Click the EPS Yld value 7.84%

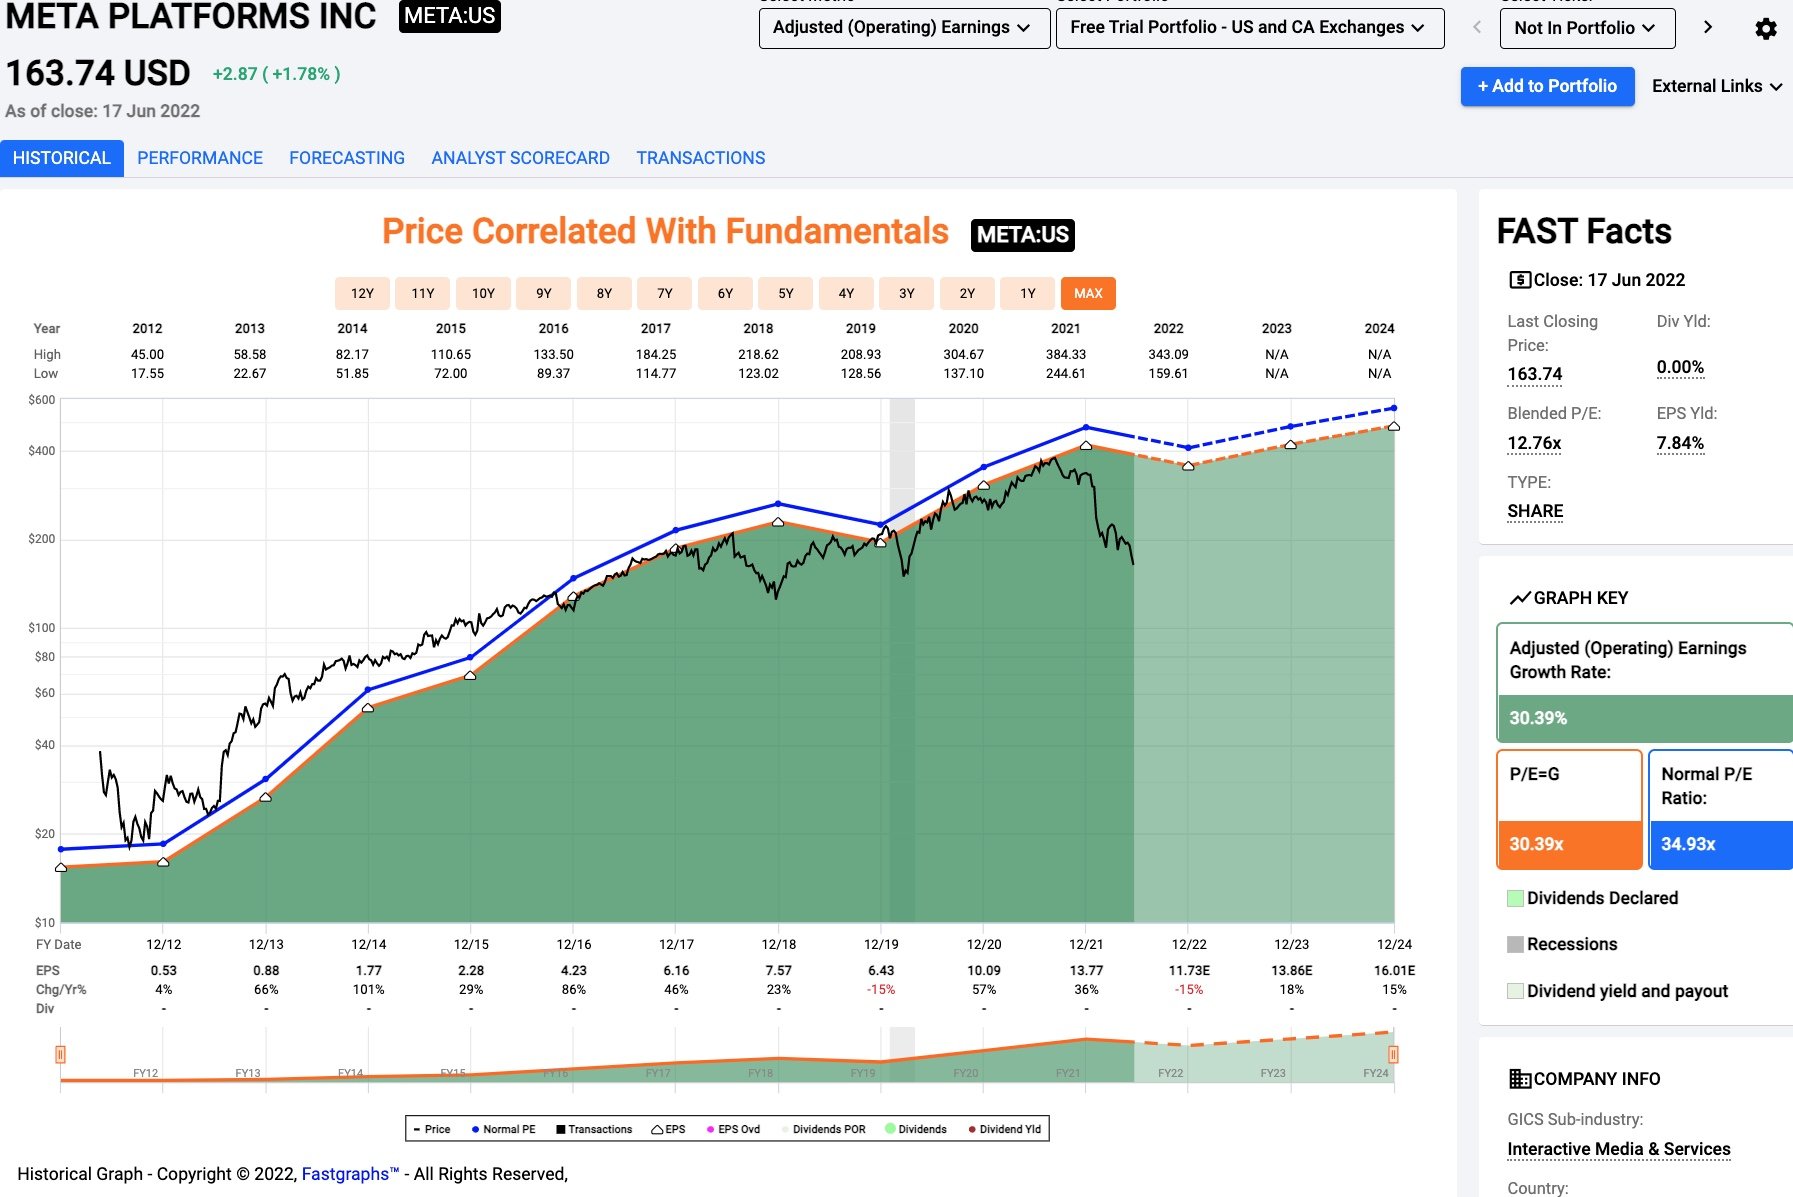pyautogui.click(x=1680, y=443)
